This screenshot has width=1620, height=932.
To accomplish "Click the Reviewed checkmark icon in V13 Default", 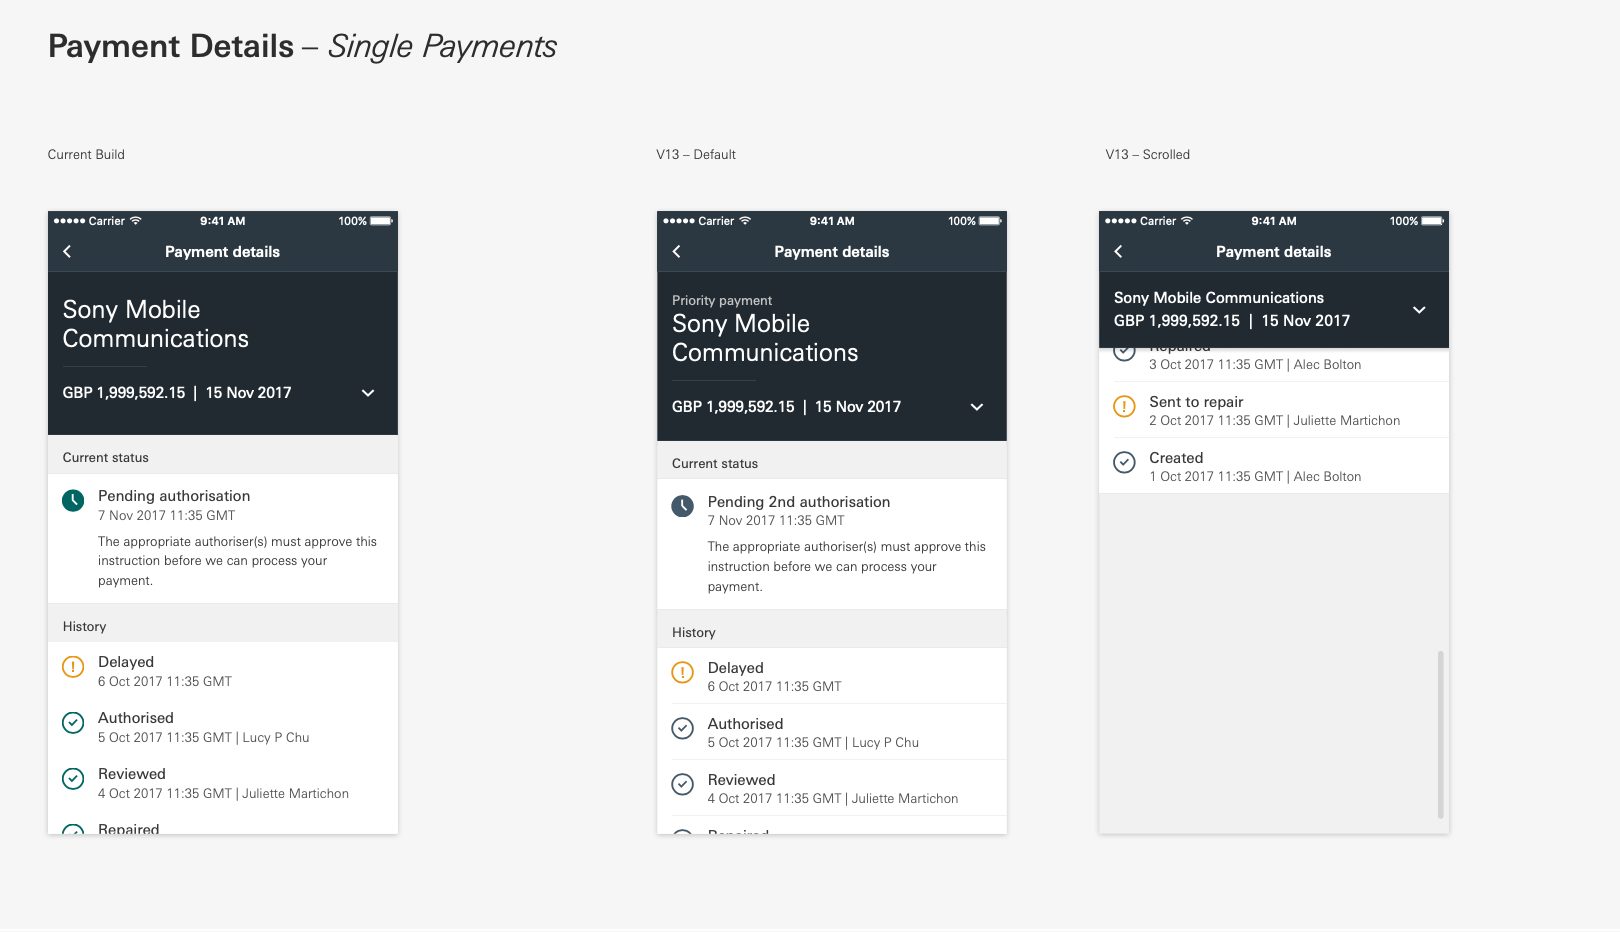I will (x=682, y=785).
